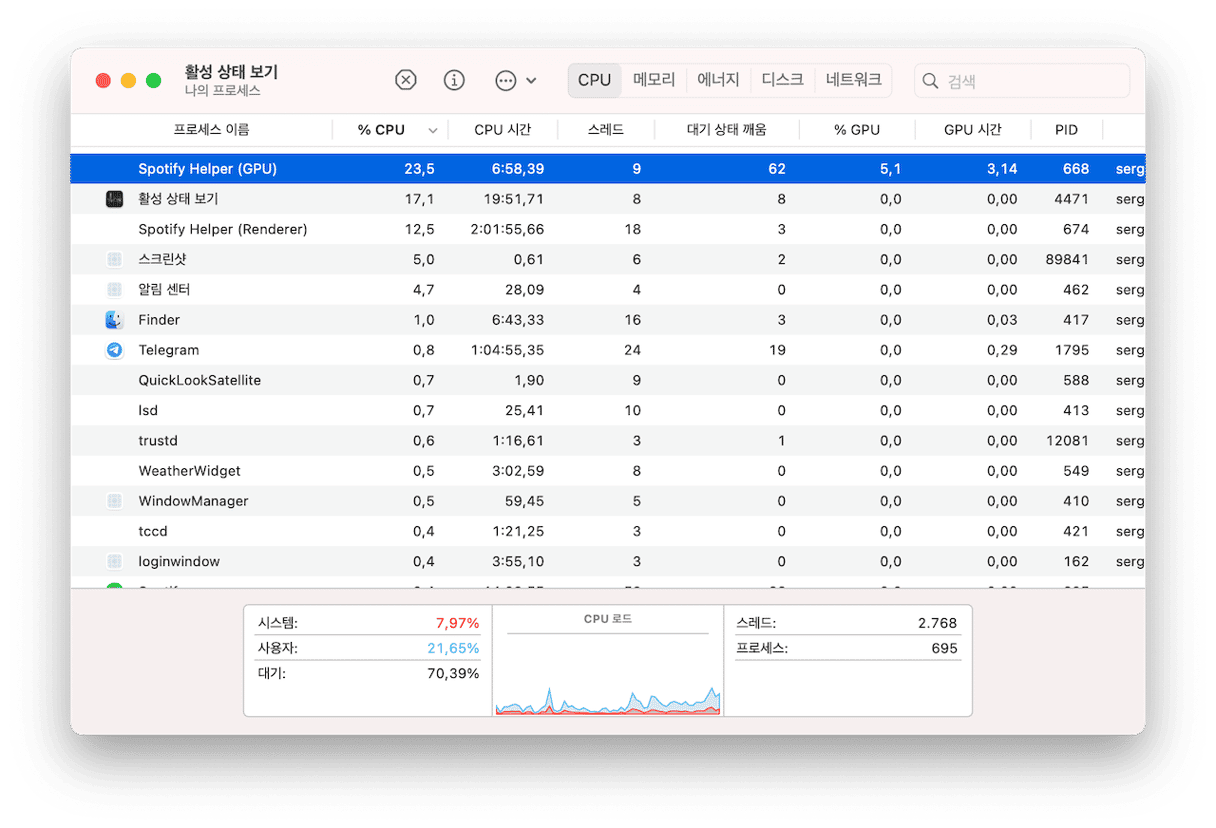Select the 디스크 tab
The width and height of the screenshot is (1216, 828).
[782, 80]
